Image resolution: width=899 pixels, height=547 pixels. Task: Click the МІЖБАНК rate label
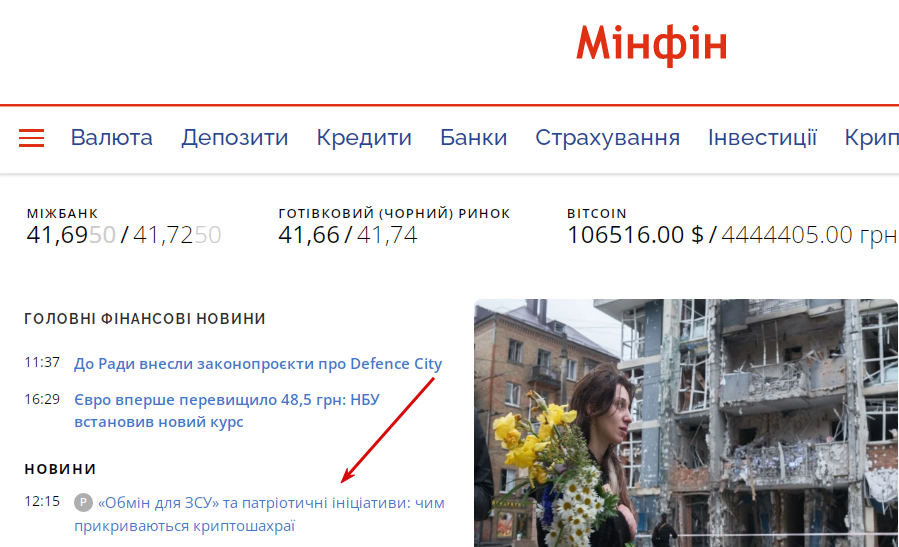(62, 213)
